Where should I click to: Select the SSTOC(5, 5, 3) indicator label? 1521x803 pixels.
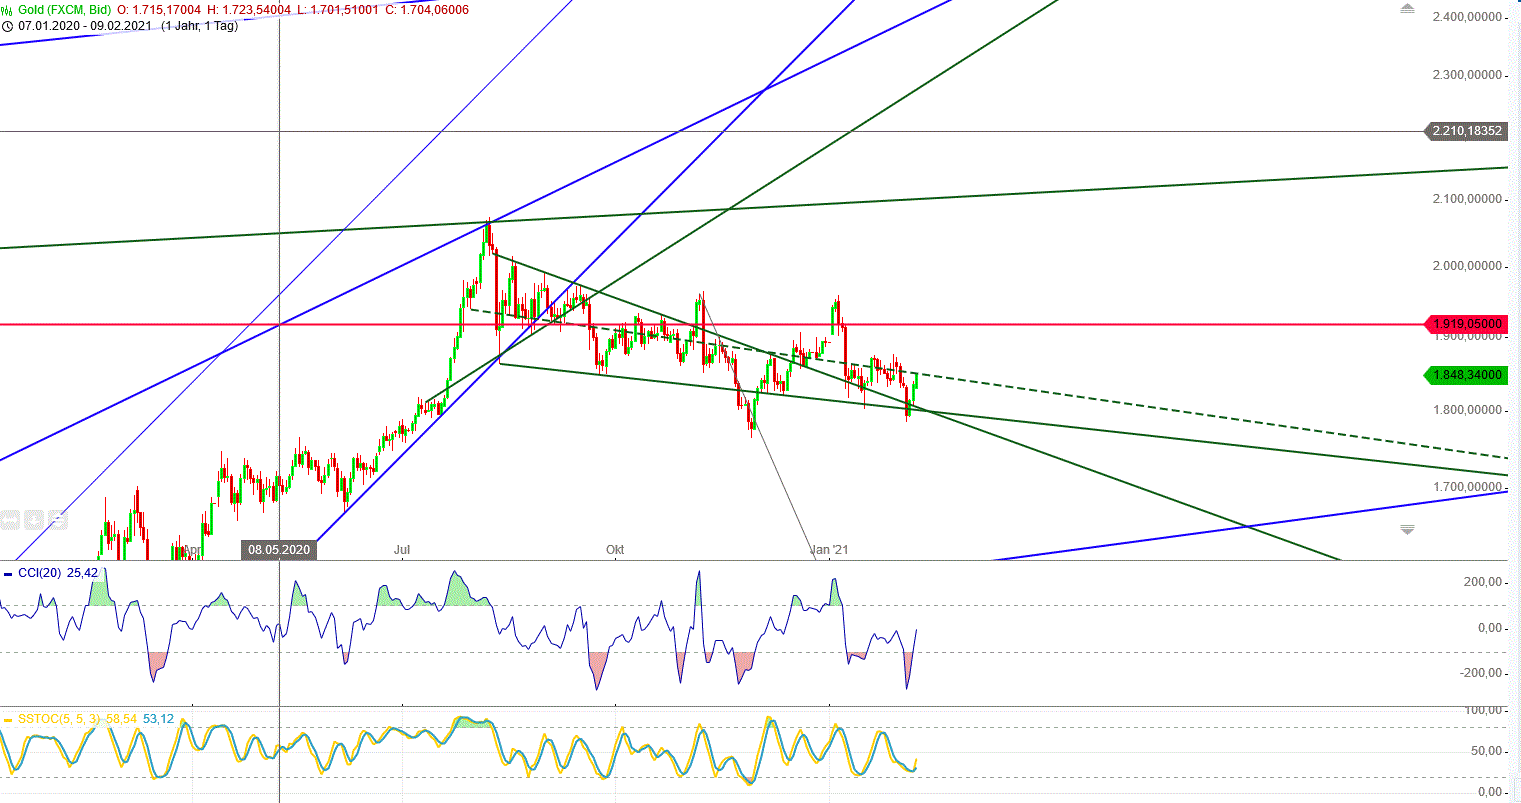(x=60, y=719)
